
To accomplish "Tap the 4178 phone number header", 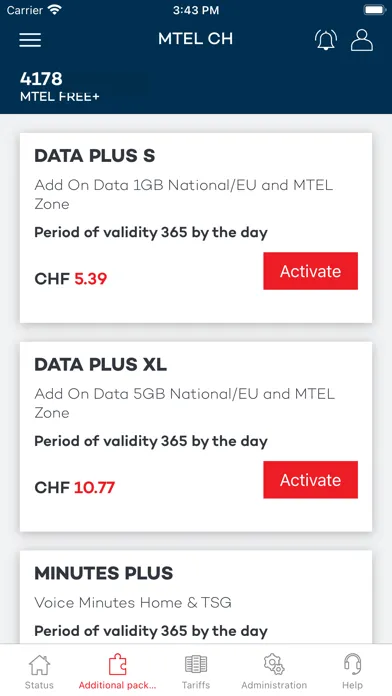I will click(41, 79).
